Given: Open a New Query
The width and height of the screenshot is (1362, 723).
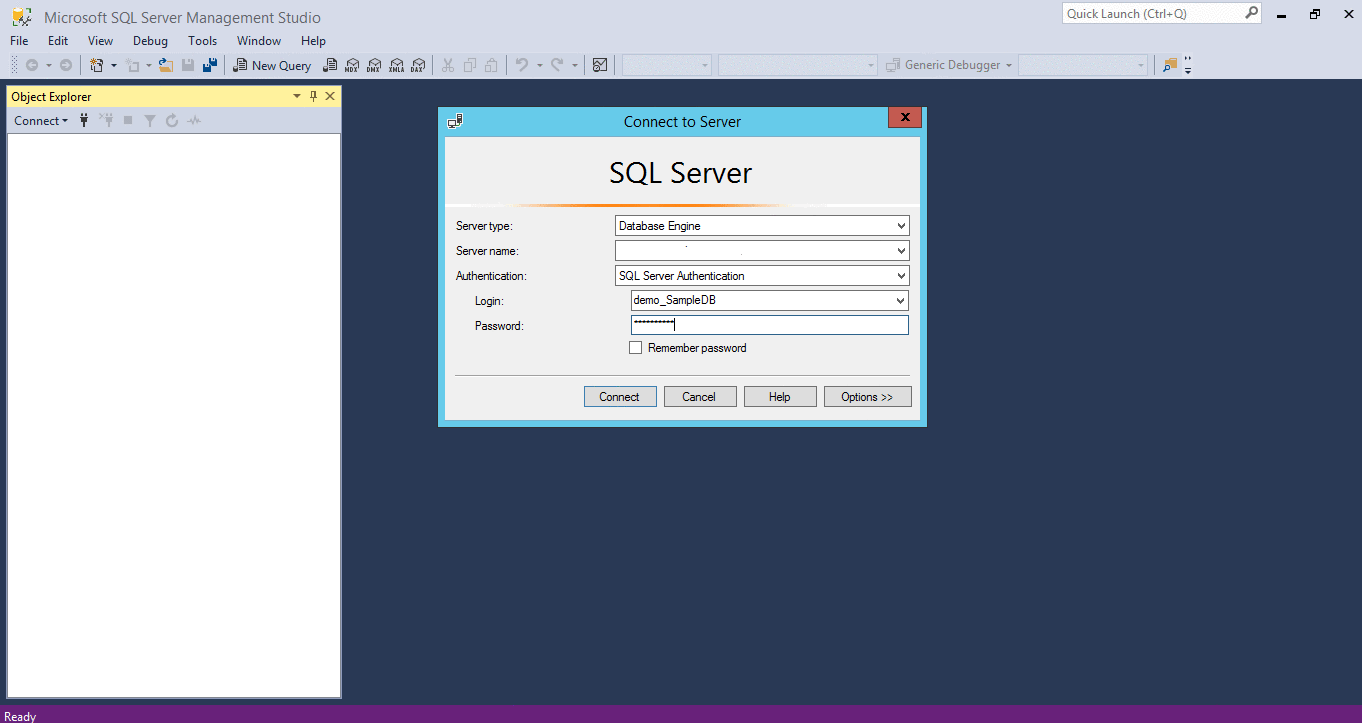Looking at the screenshot, I should point(272,65).
